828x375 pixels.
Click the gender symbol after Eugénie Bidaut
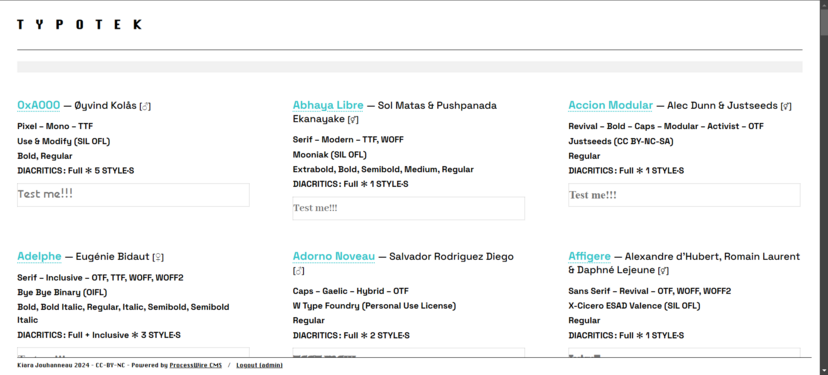(x=158, y=257)
